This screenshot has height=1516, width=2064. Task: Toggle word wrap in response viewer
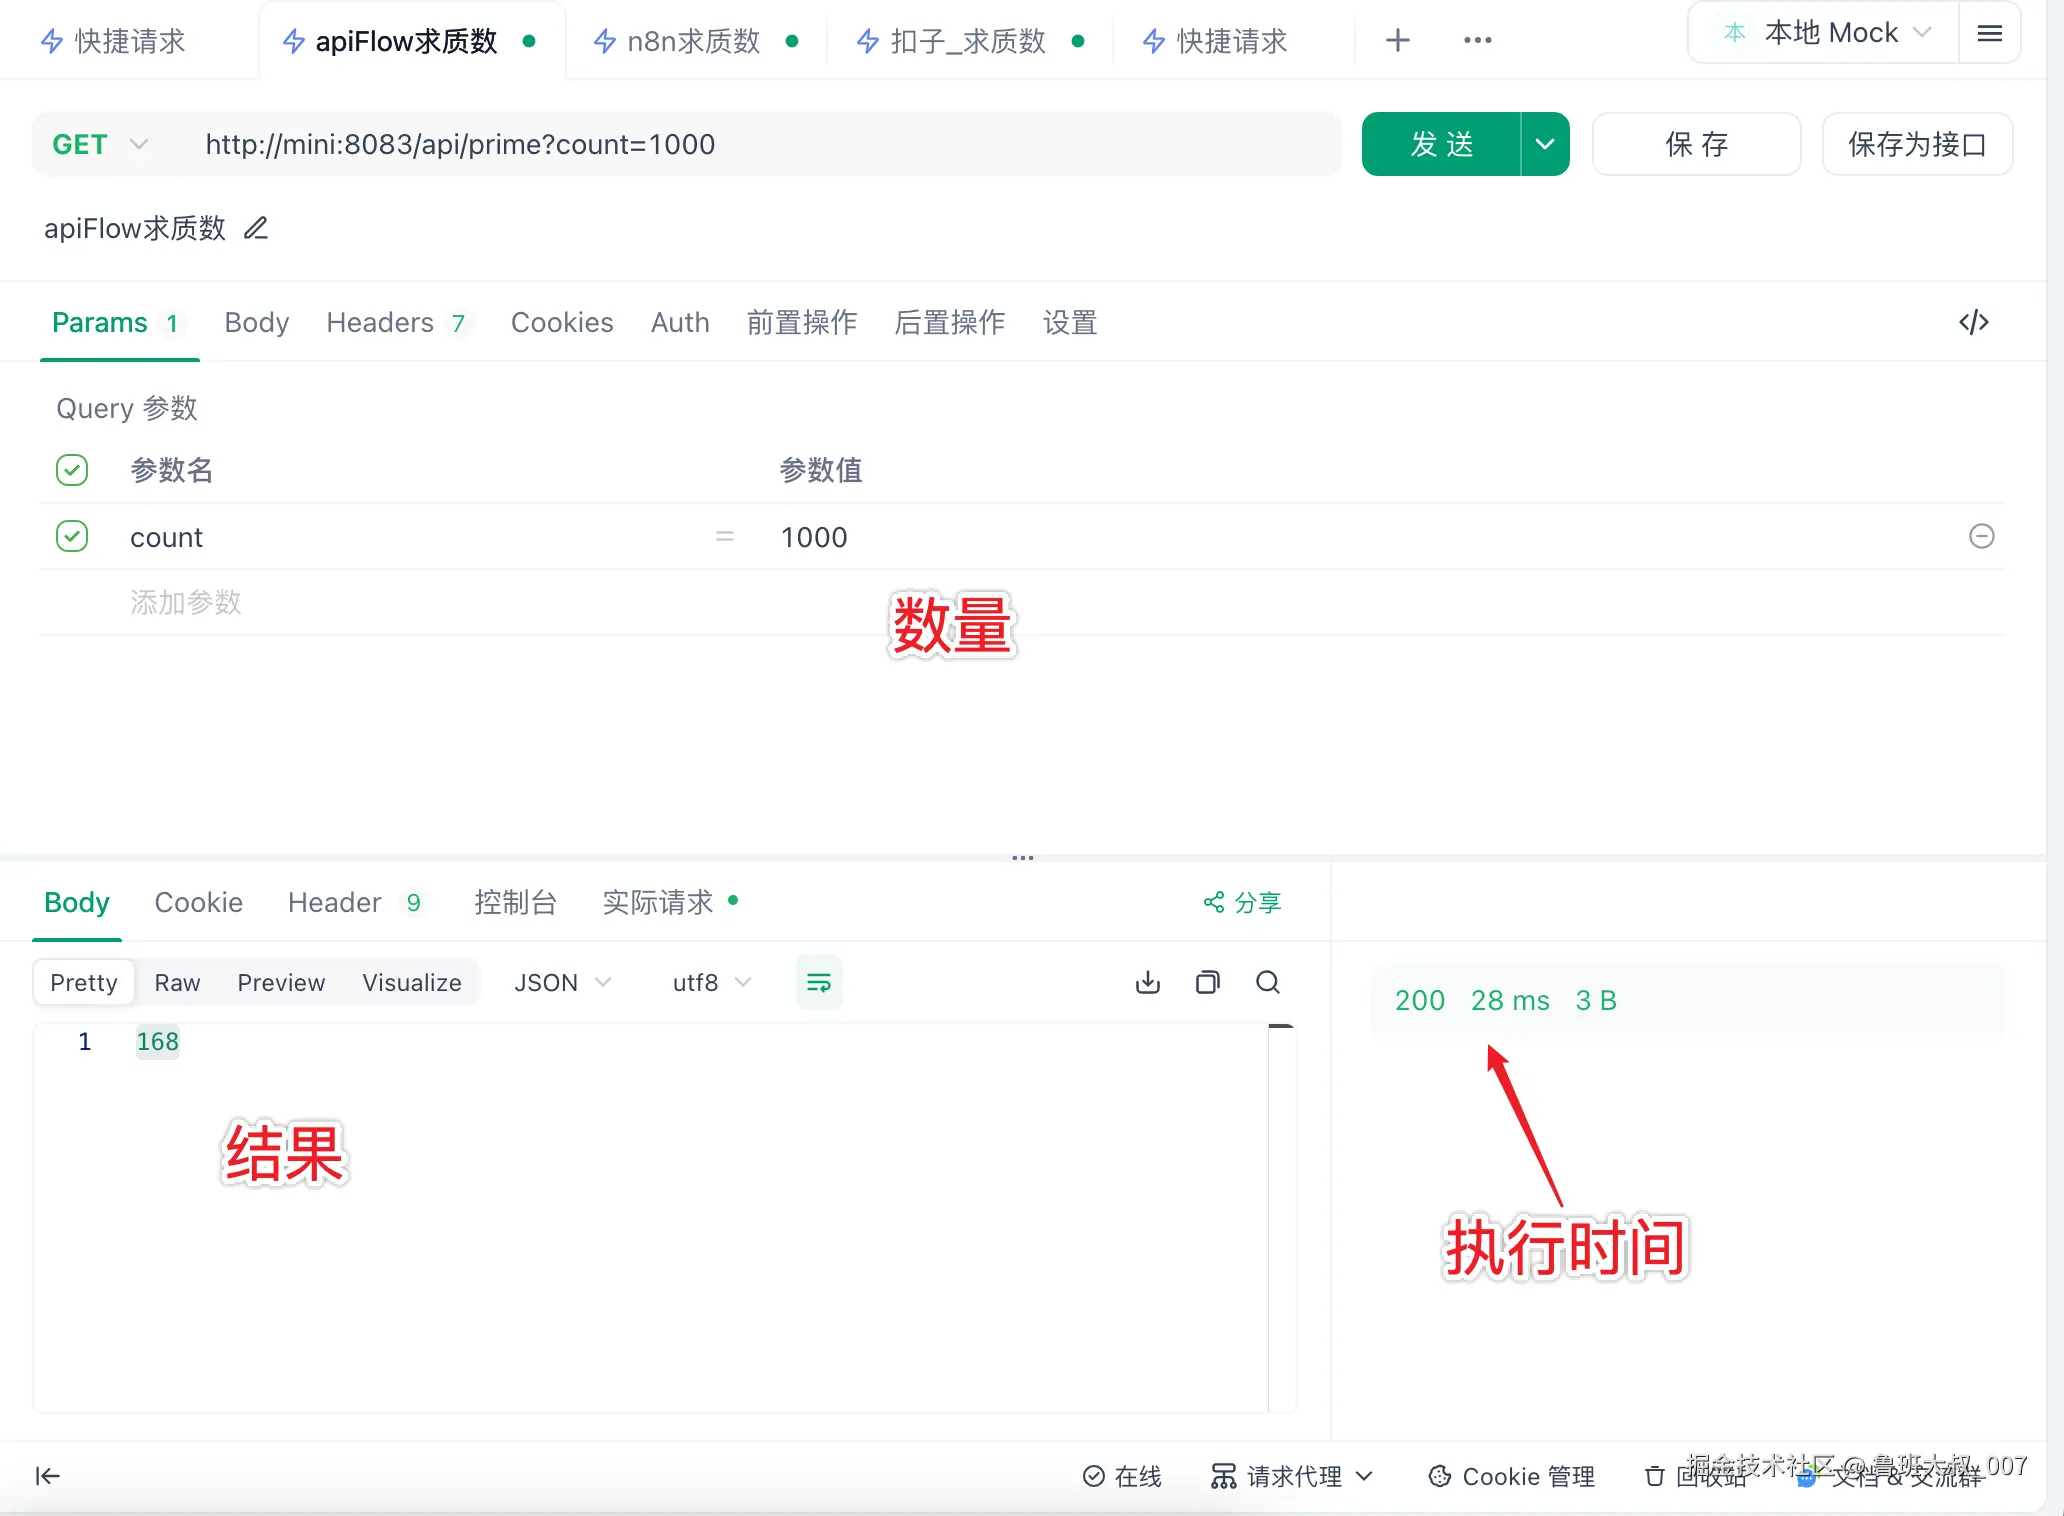pos(819,982)
